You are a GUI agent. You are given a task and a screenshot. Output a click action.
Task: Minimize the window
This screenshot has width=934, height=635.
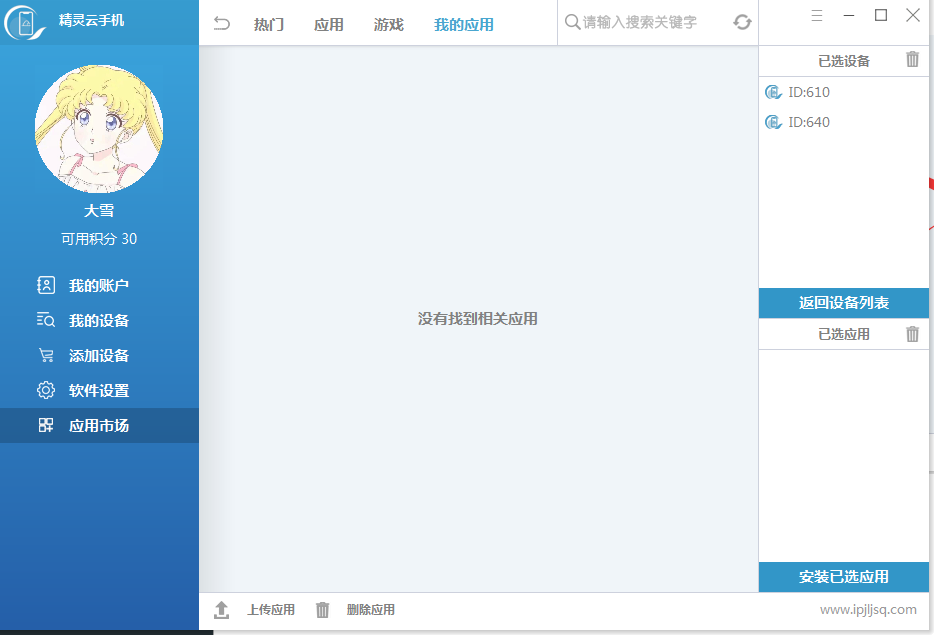[x=849, y=15]
